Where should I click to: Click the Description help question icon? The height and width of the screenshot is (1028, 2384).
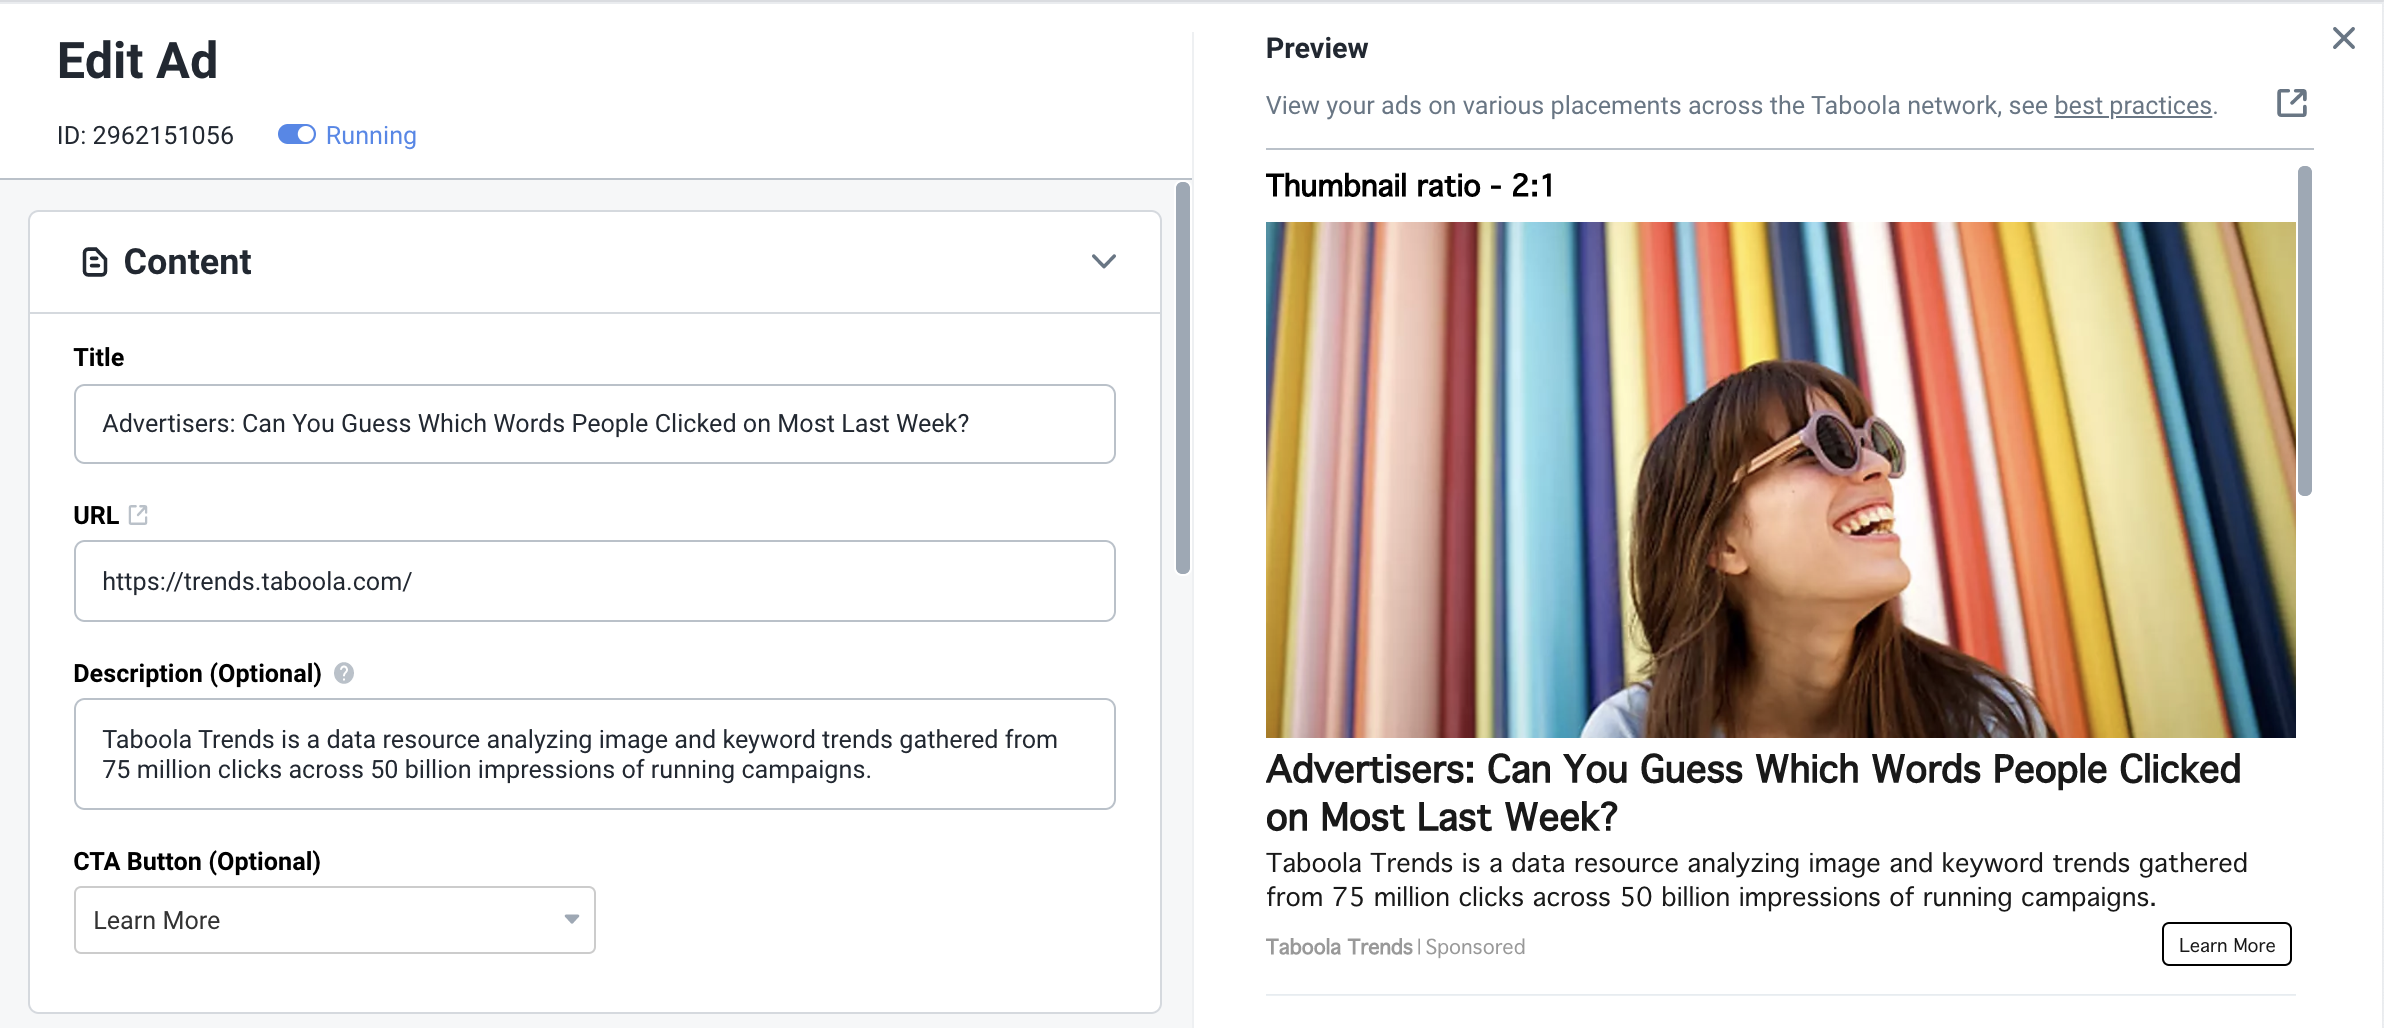344,673
